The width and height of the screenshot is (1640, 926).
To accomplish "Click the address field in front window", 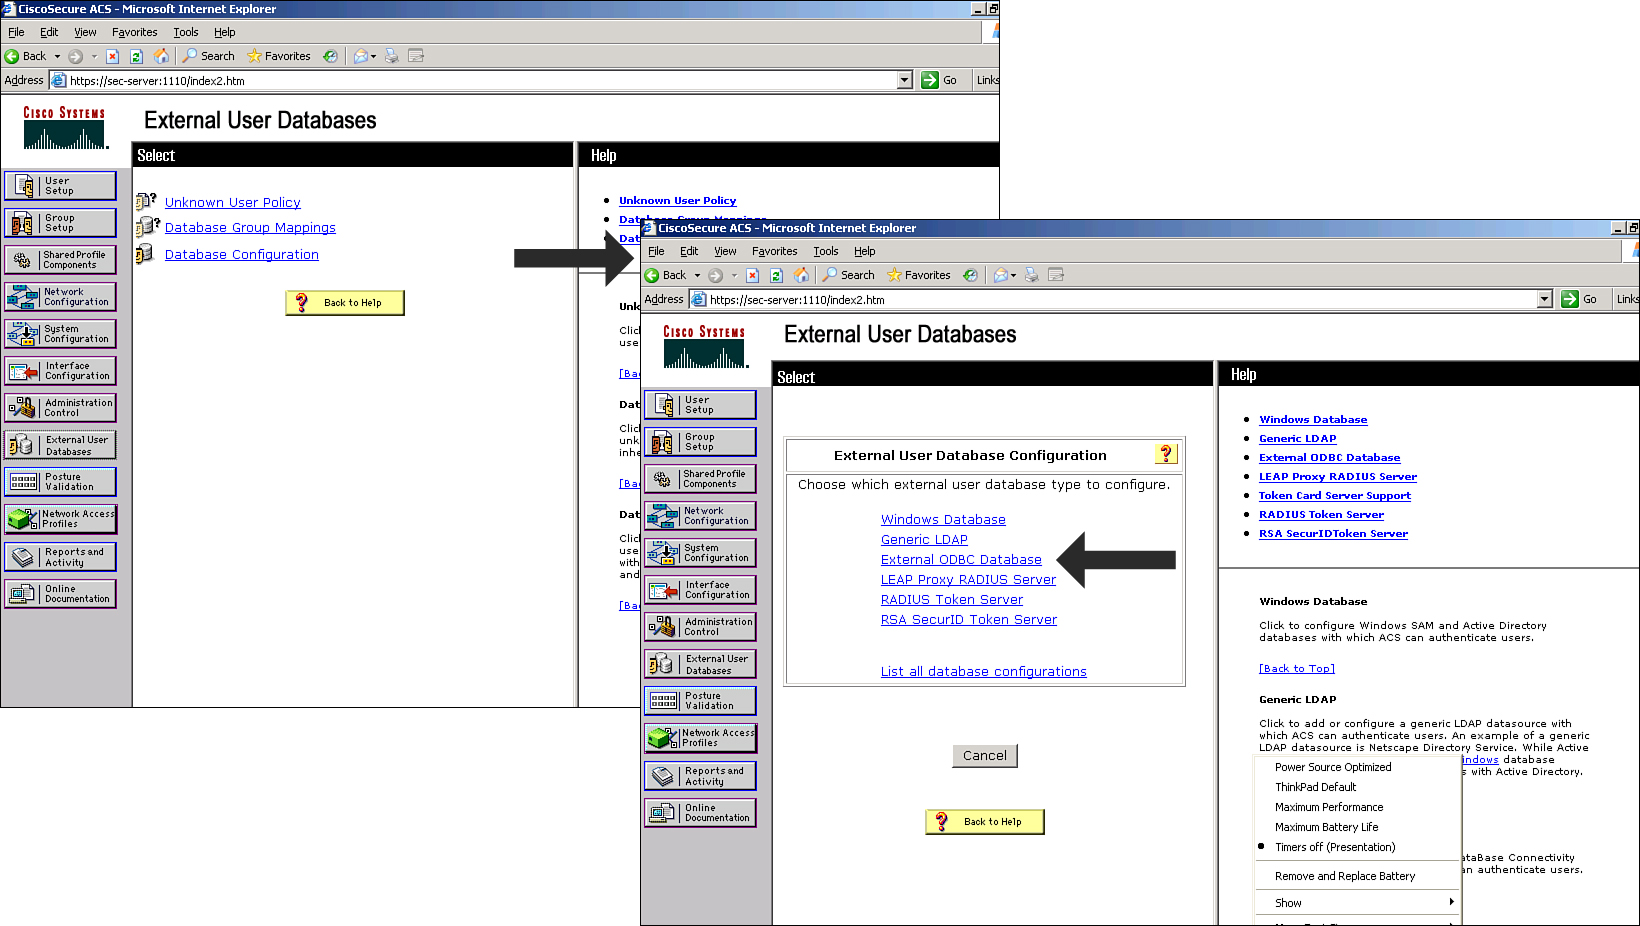I will pos(1120,299).
